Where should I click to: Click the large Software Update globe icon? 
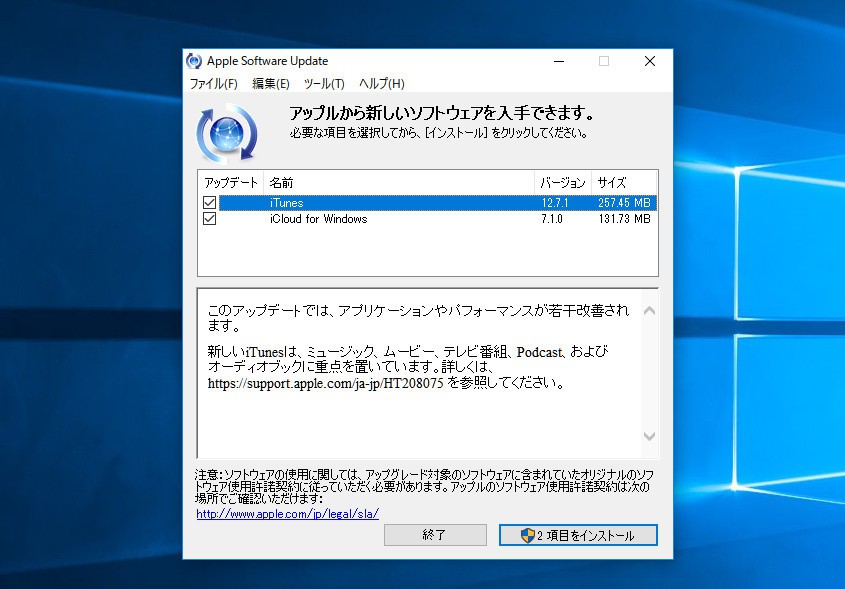pyautogui.click(x=227, y=133)
